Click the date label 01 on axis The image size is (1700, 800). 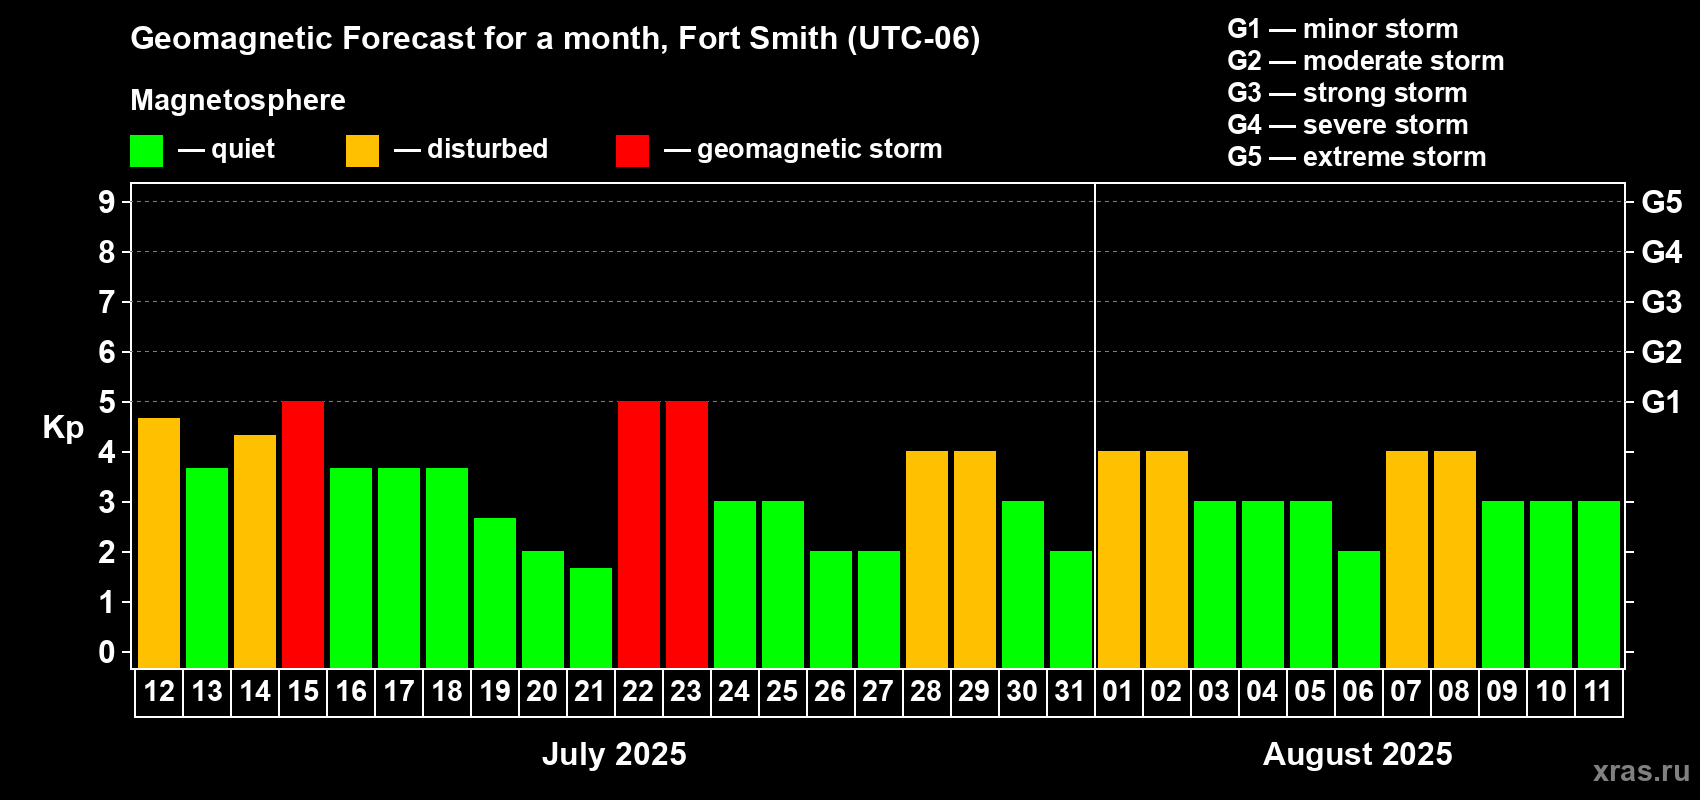(x=1119, y=692)
